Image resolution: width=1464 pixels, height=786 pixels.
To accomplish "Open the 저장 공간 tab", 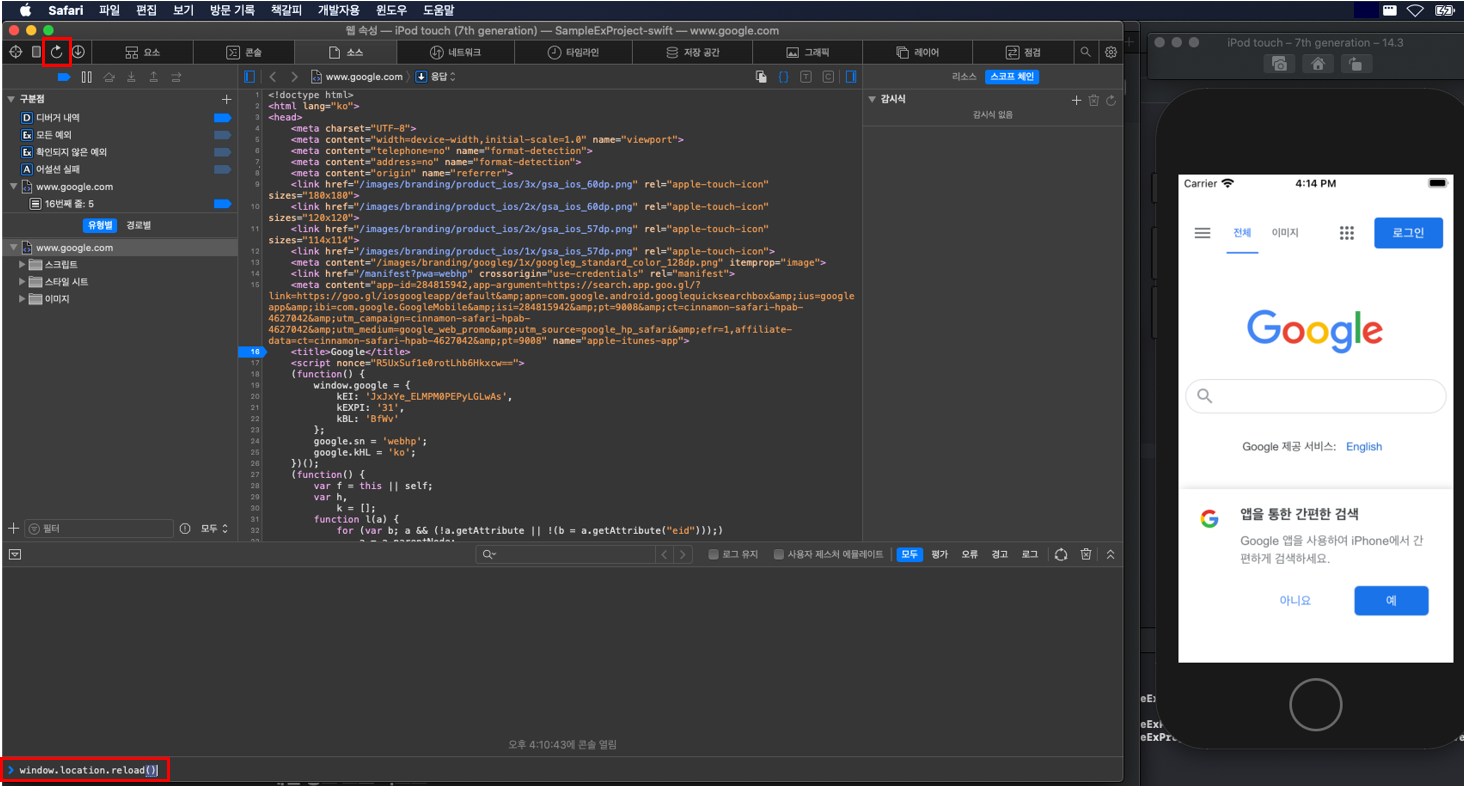I will (692, 52).
